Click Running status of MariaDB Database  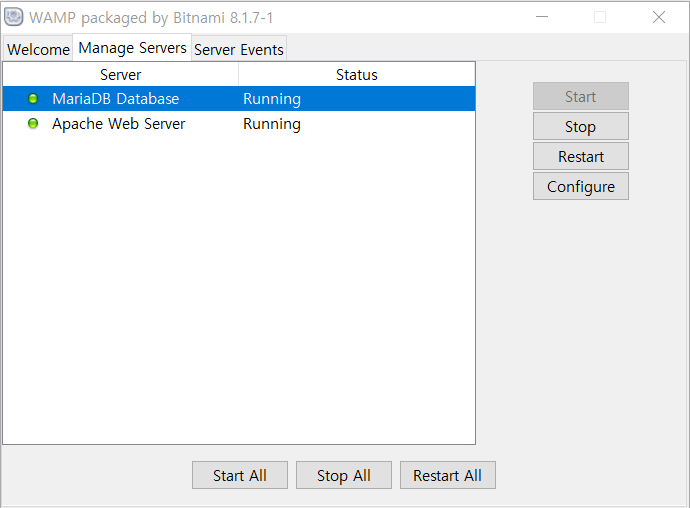click(272, 99)
